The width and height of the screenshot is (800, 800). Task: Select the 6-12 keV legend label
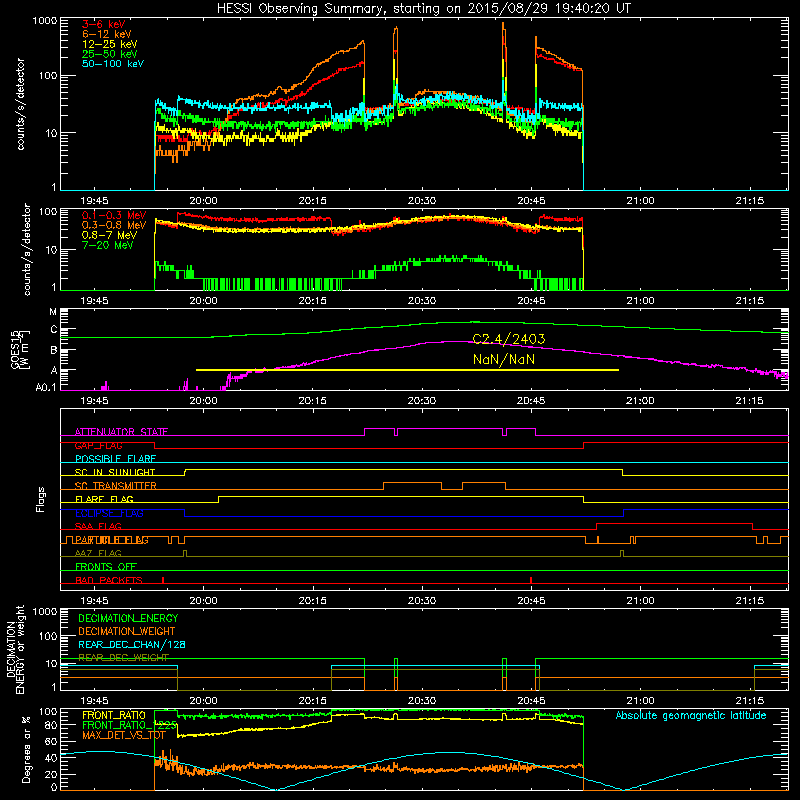pos(107,34)
